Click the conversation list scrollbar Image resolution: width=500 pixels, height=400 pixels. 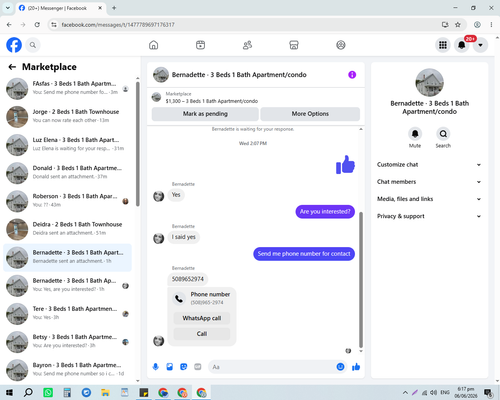(x=138, y=143)
